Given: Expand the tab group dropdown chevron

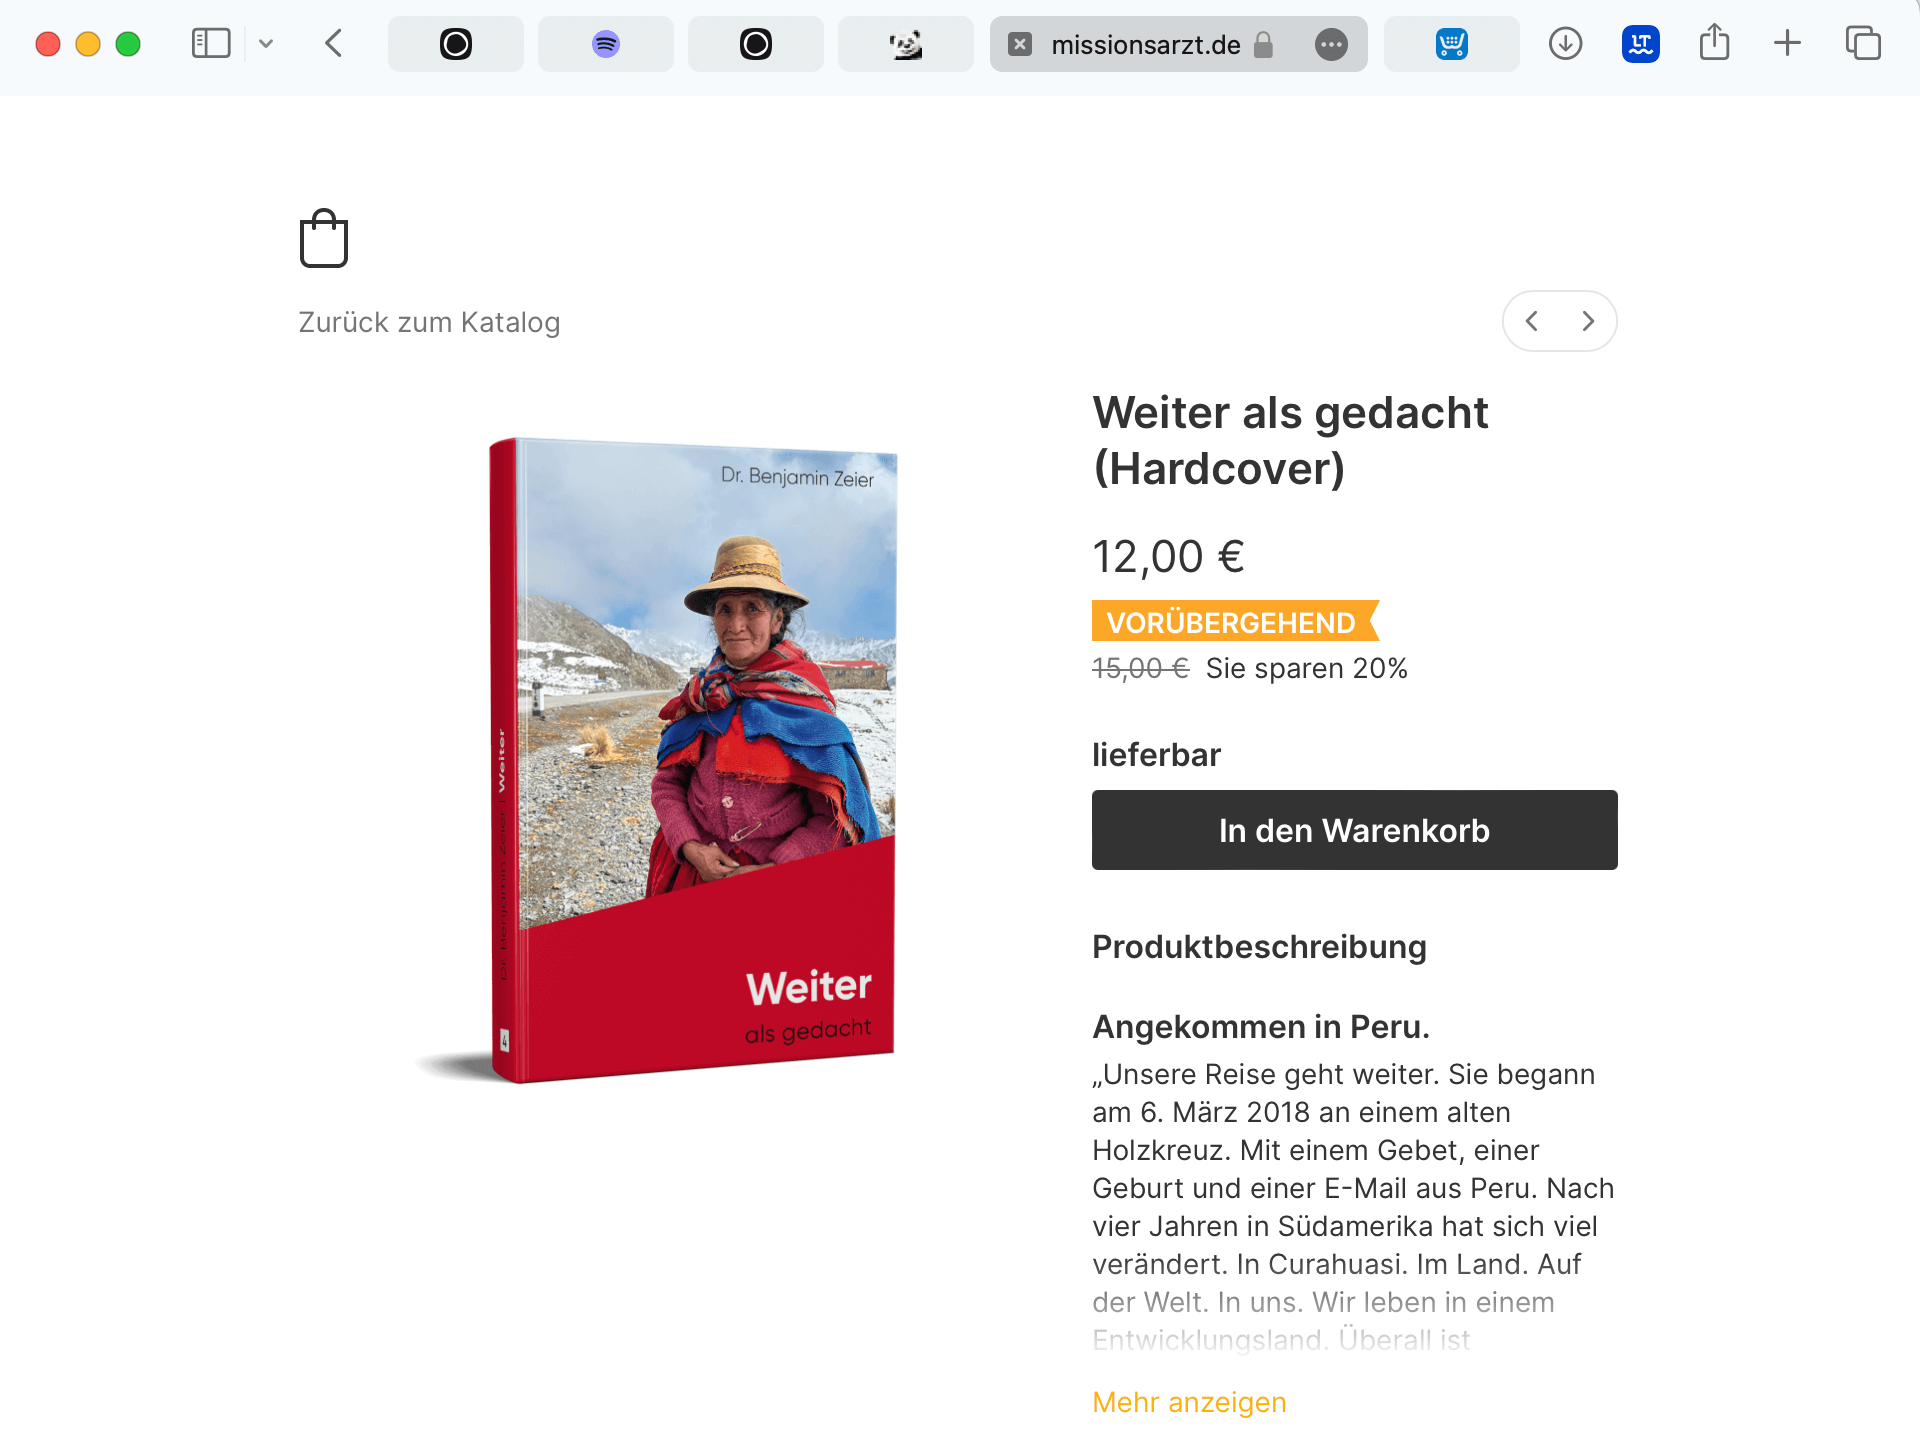Looking at the screenshot, I should [266, 43].
